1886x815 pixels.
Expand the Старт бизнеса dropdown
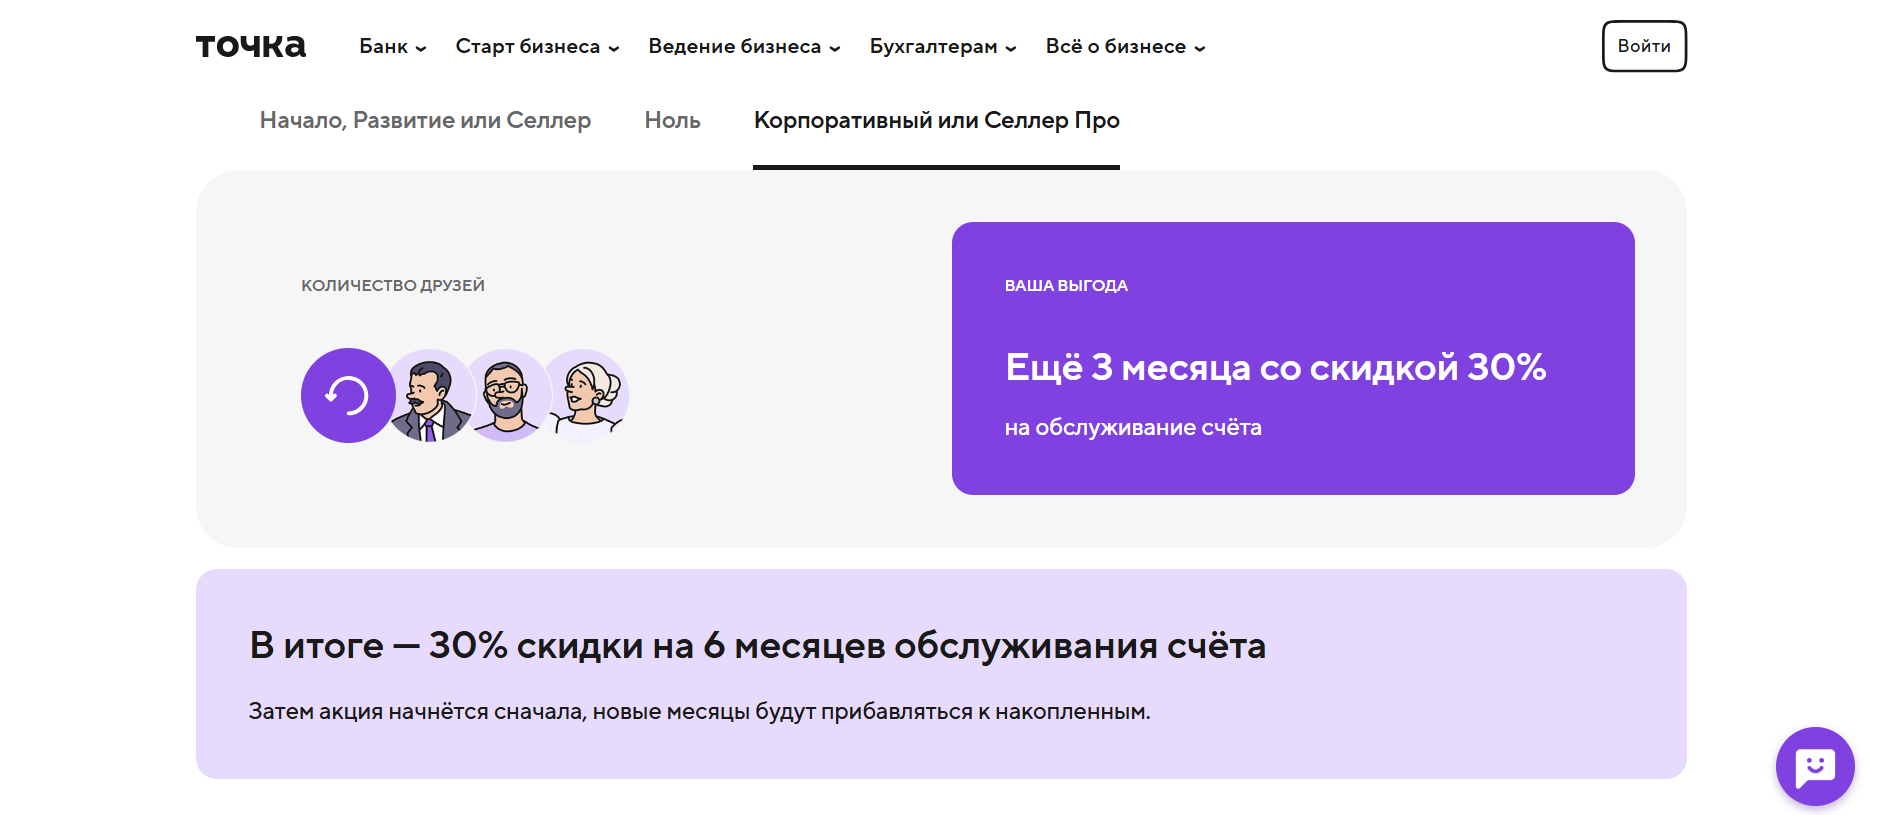[538, 46]
